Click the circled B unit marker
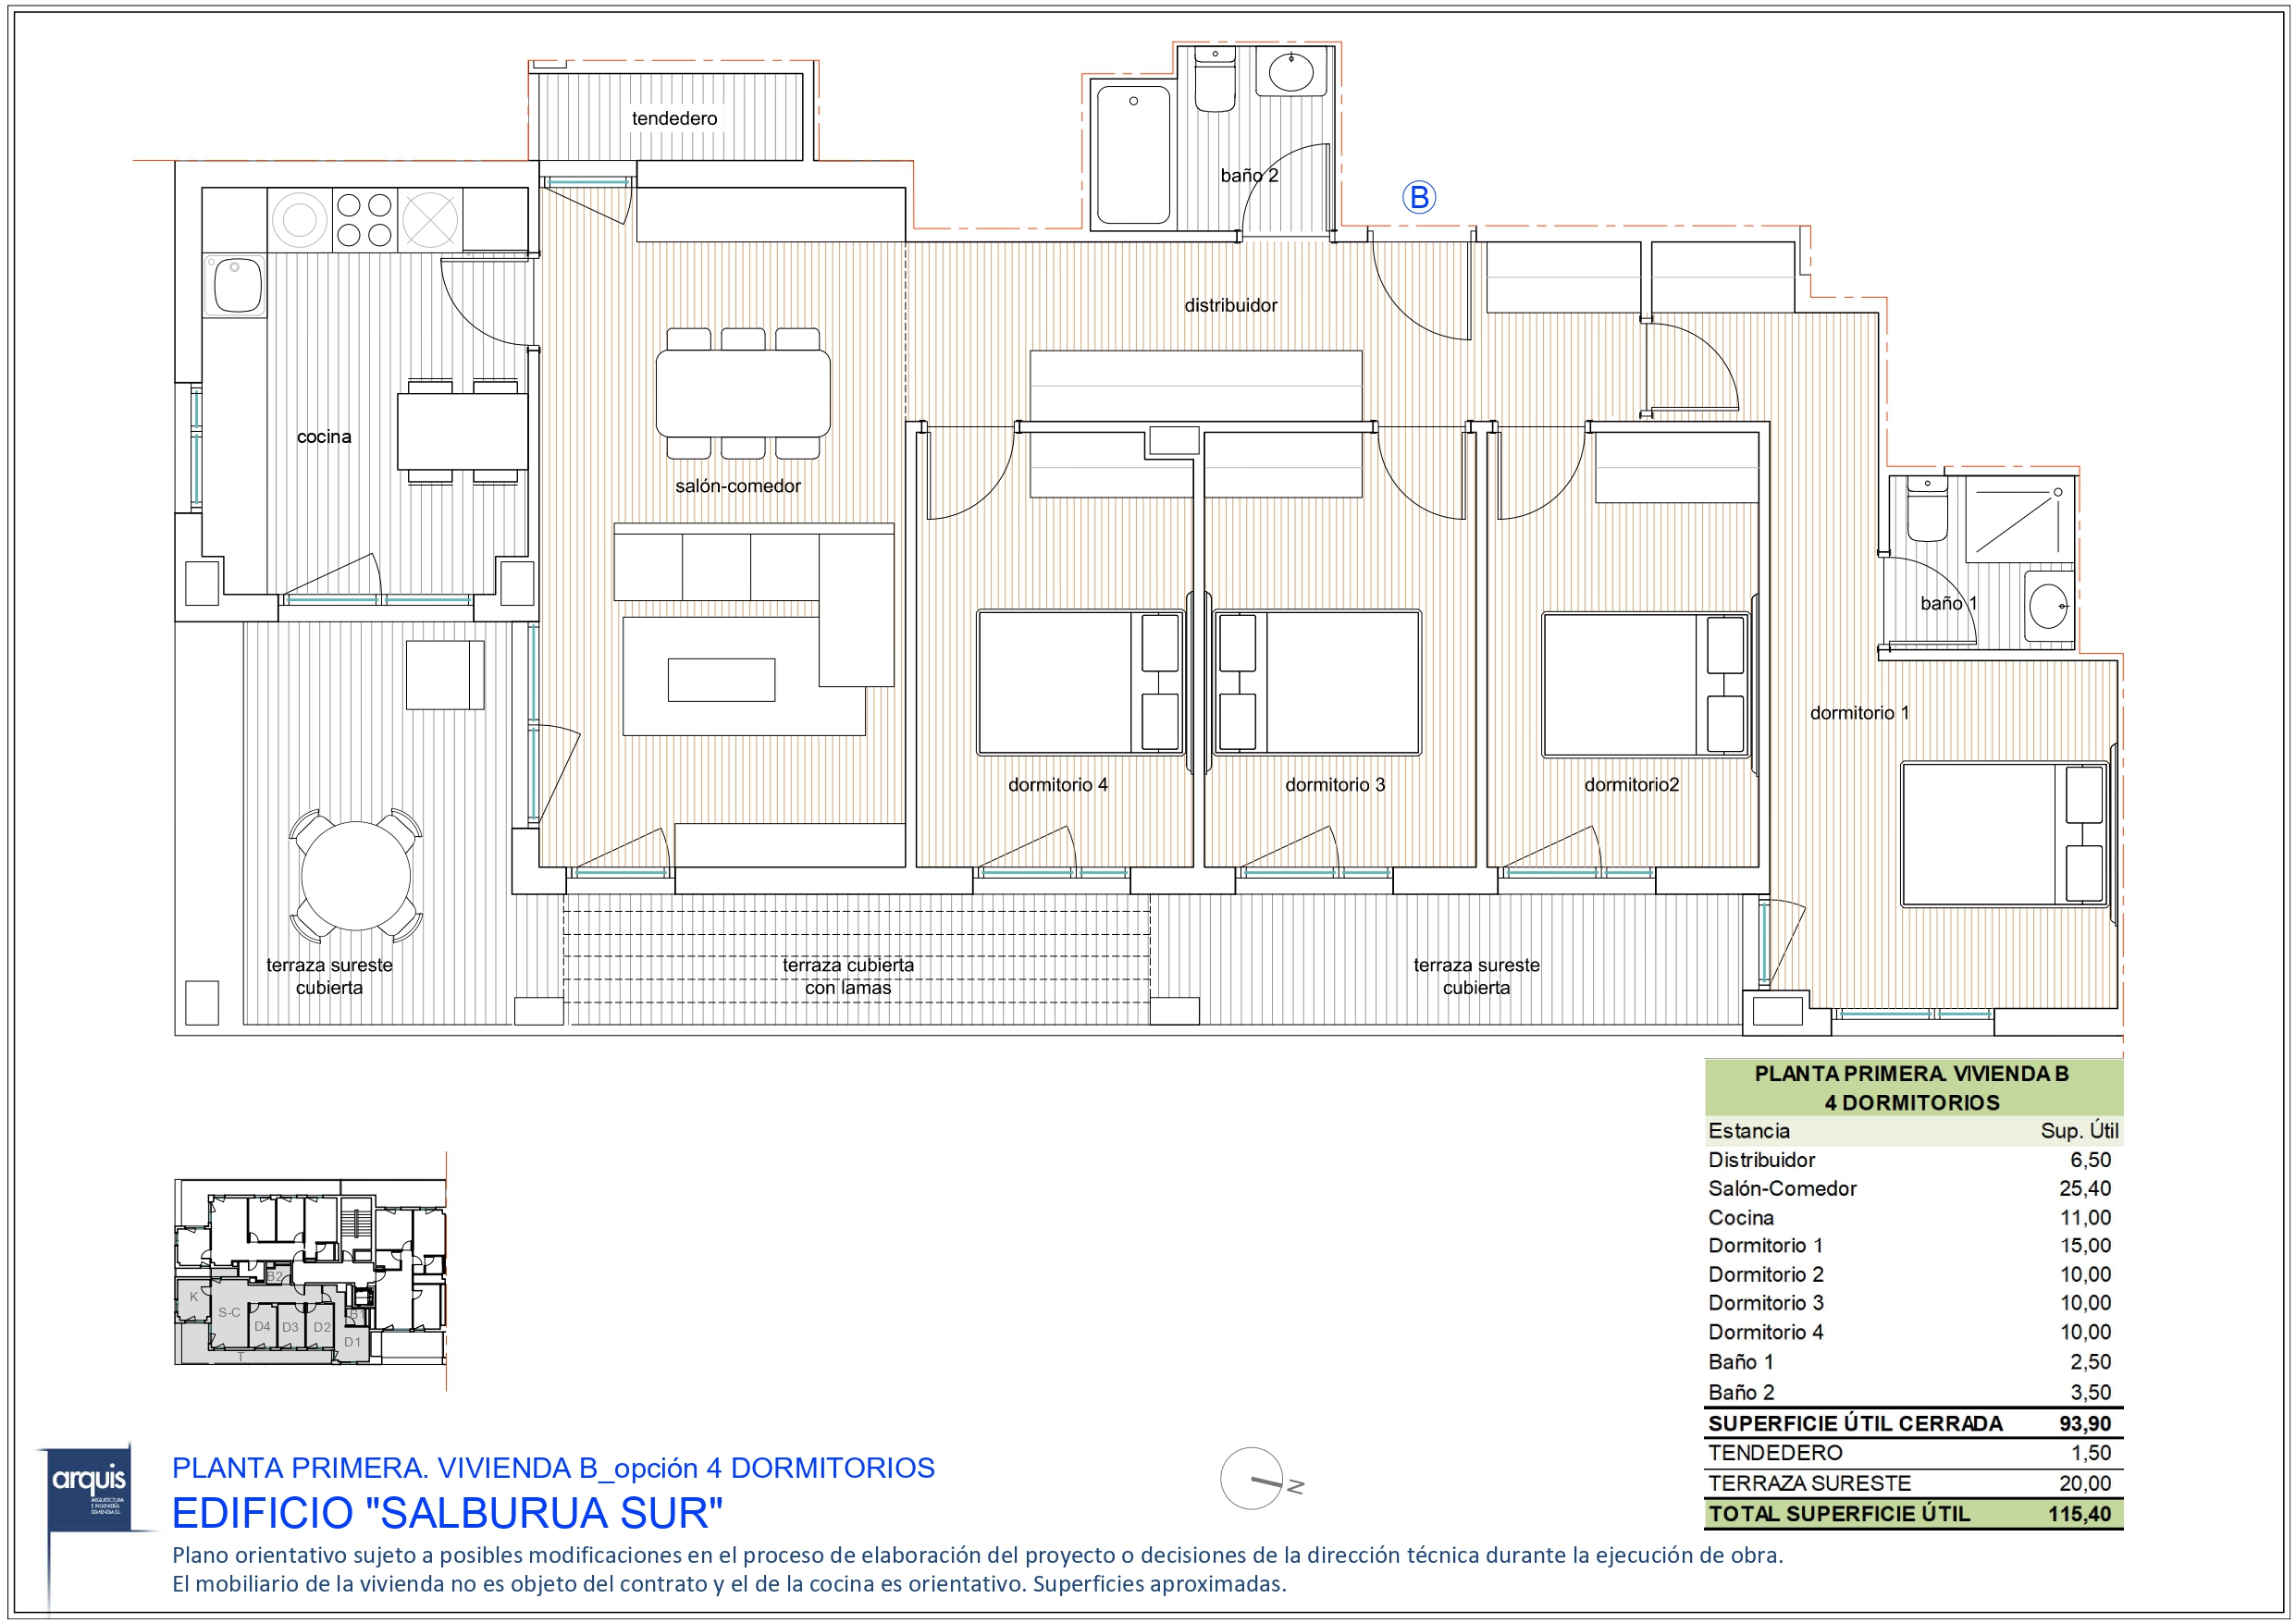Image resolution: width=2296 pixels, height=1623 pixels. tap(1418, 197)
